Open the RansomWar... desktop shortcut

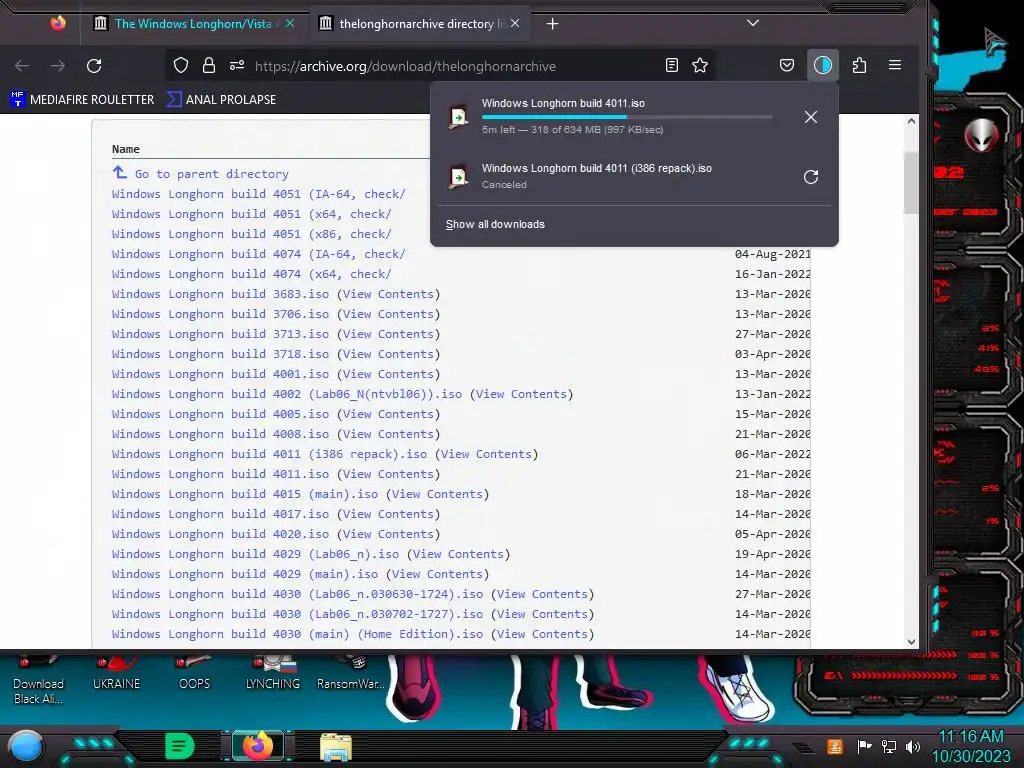tap(351, 675)
